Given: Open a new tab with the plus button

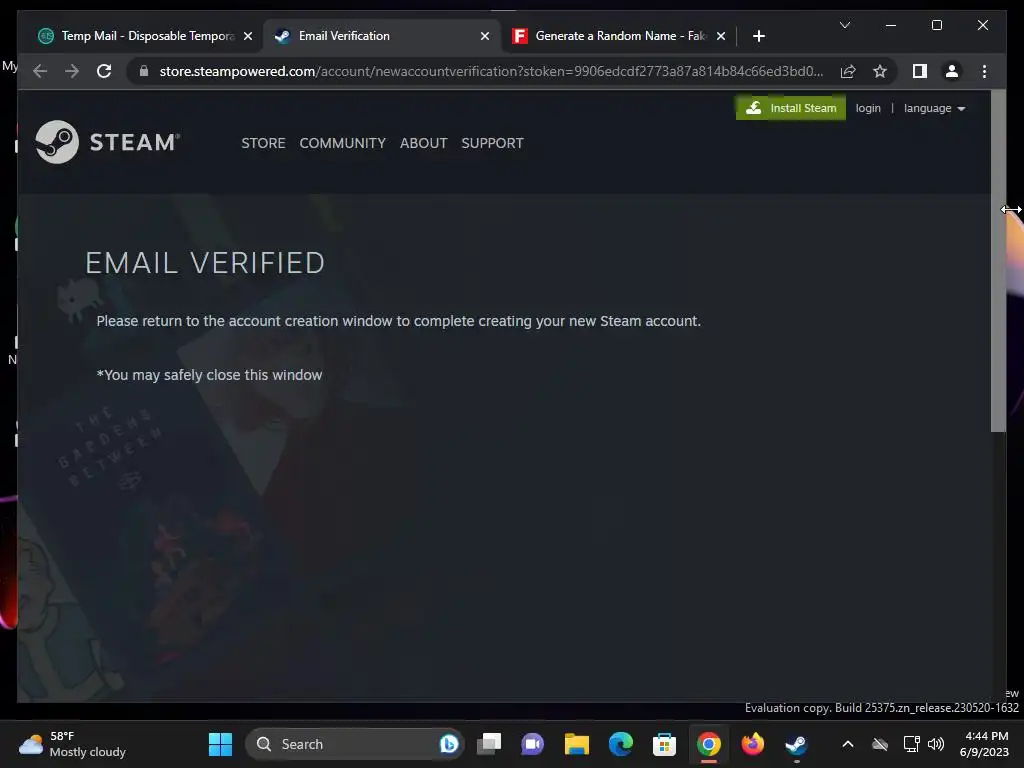Looking at the screenshot, I should pyautogui.click(x=758, y=36).
